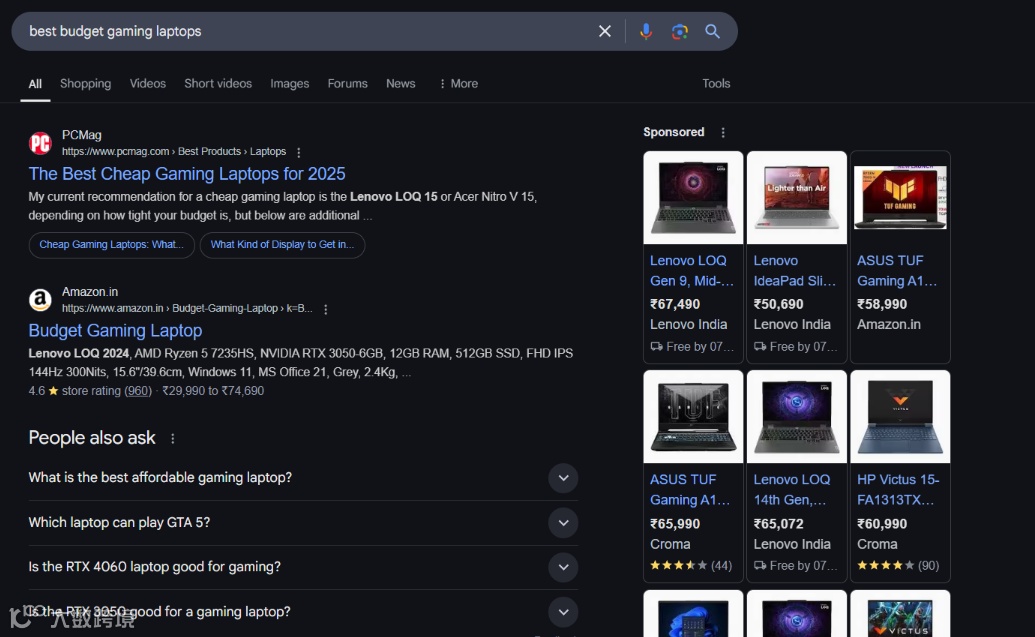Click the Amazon.in seller name under ₹58,990
Viewport: 1035px width, 637px height.
point(888,325)
